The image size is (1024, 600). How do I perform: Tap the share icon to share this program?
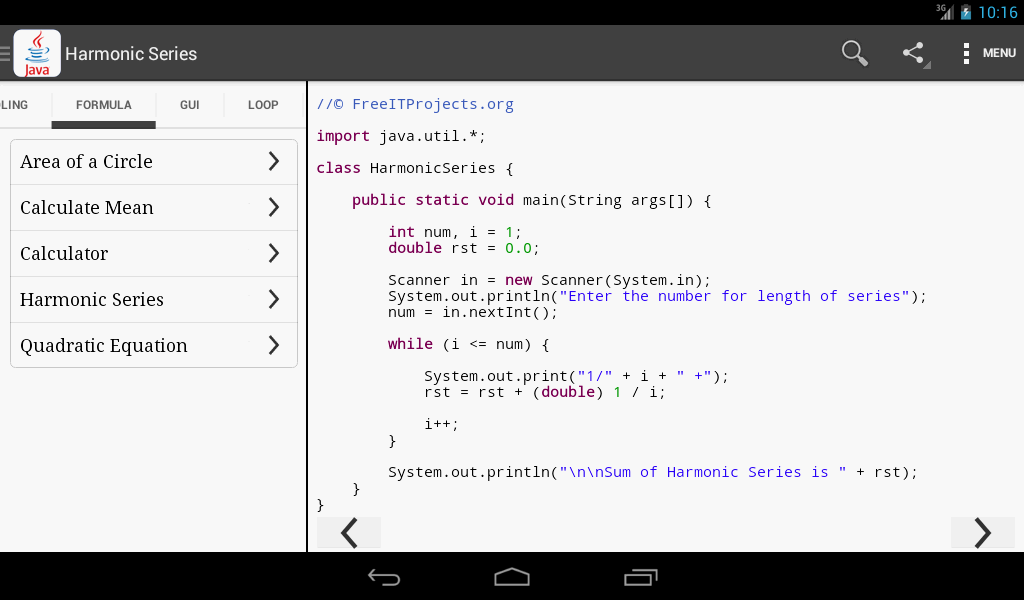tap(912, 52)
